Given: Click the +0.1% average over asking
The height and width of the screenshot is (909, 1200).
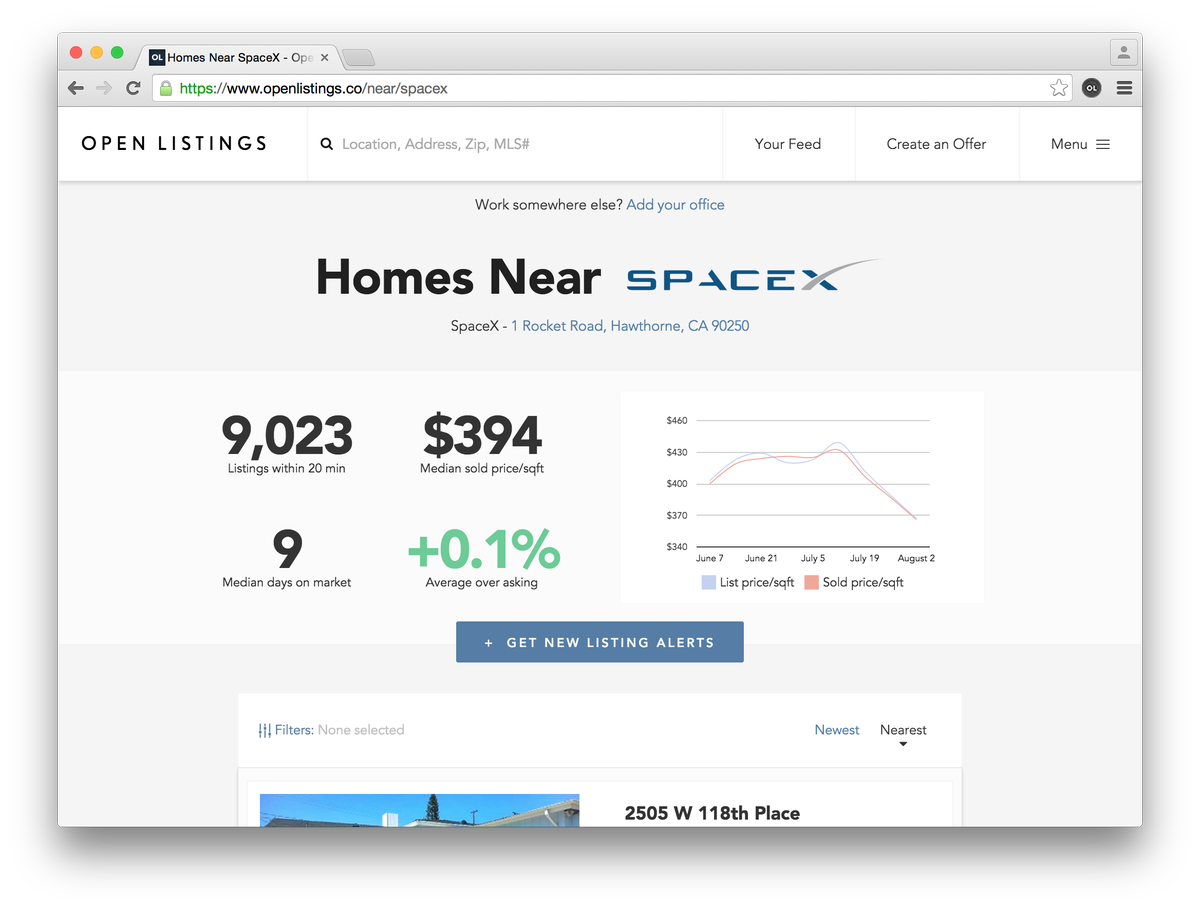Looking at the screenshot, I should (x=483, y=548).
